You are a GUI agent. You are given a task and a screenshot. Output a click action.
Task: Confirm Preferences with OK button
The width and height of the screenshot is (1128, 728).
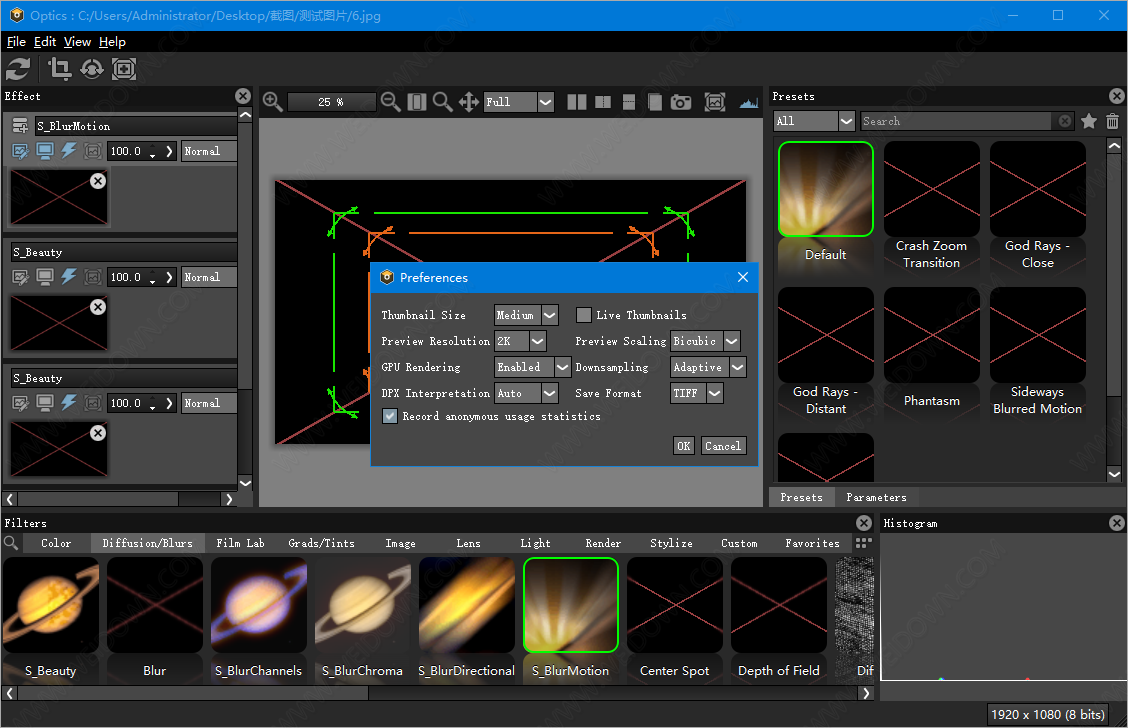(683, 446)
